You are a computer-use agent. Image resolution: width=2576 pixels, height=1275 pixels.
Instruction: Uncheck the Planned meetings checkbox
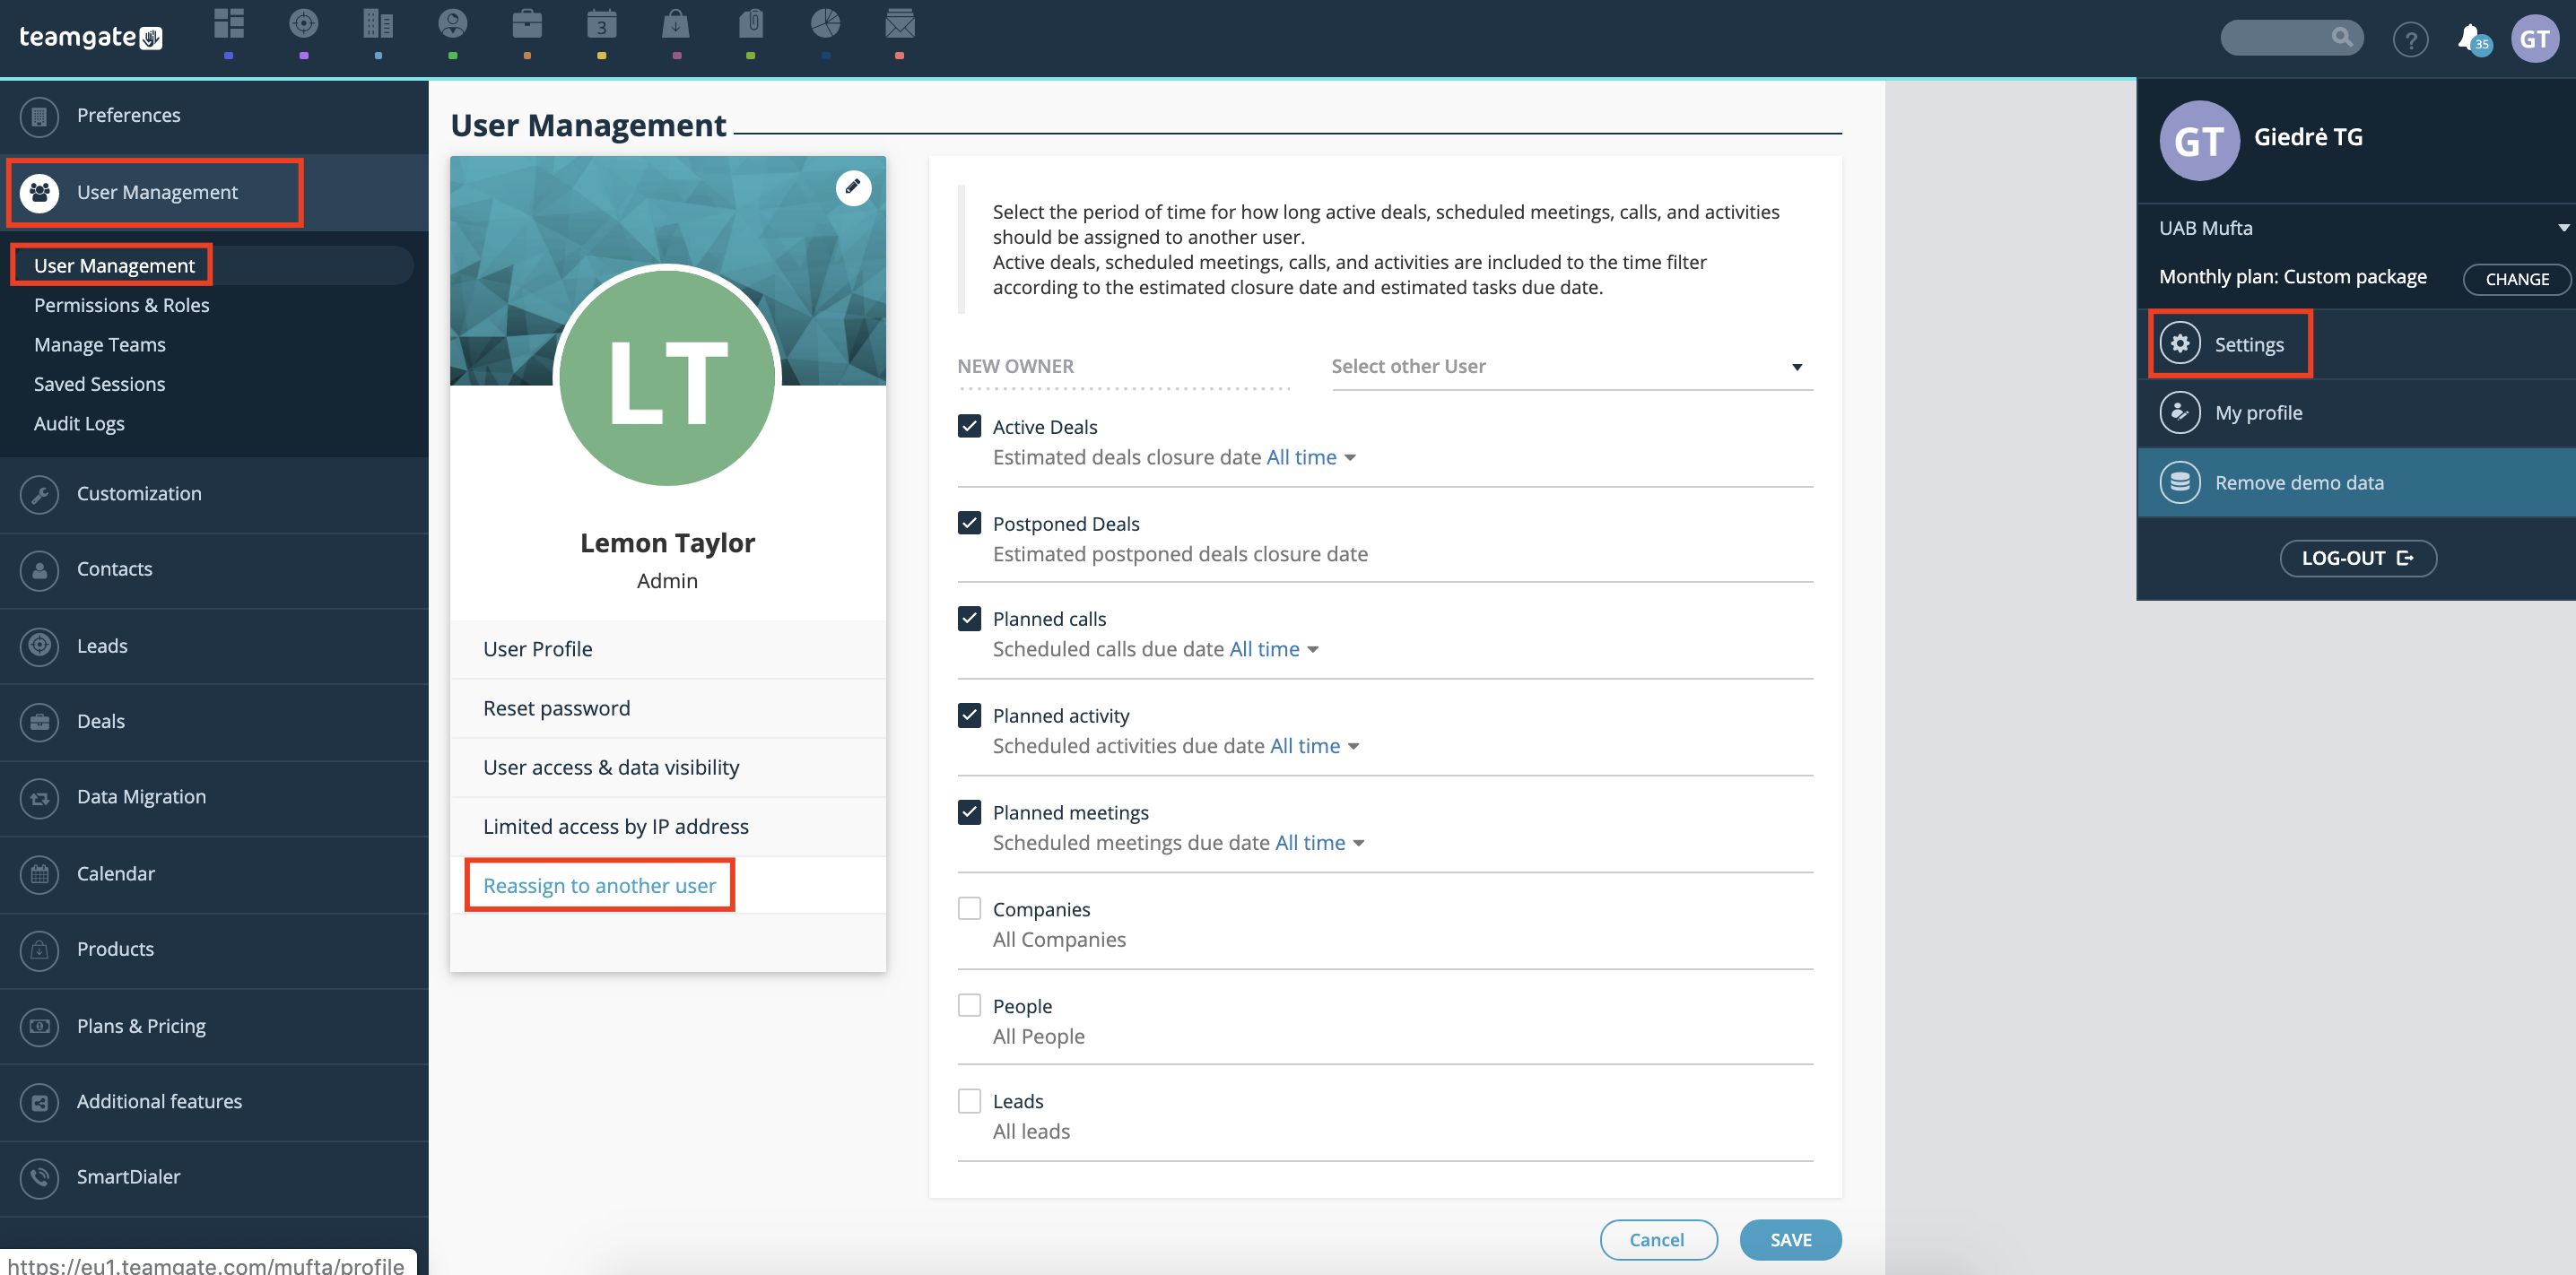[969, 812]
